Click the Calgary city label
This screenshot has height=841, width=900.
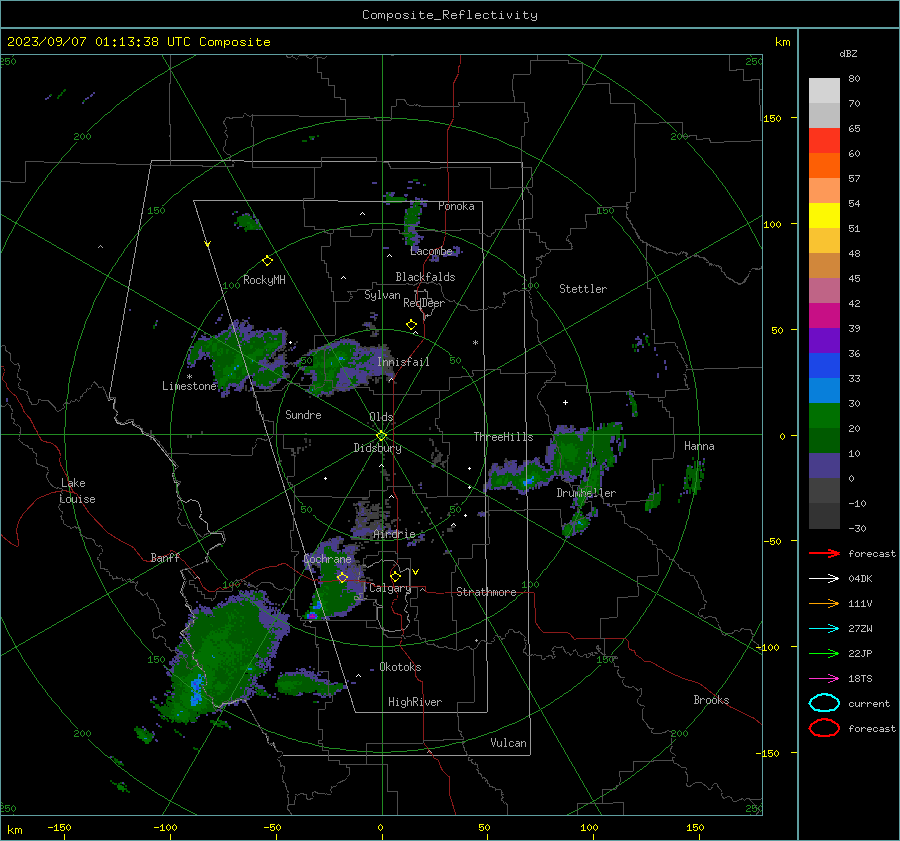coord(390,588)
